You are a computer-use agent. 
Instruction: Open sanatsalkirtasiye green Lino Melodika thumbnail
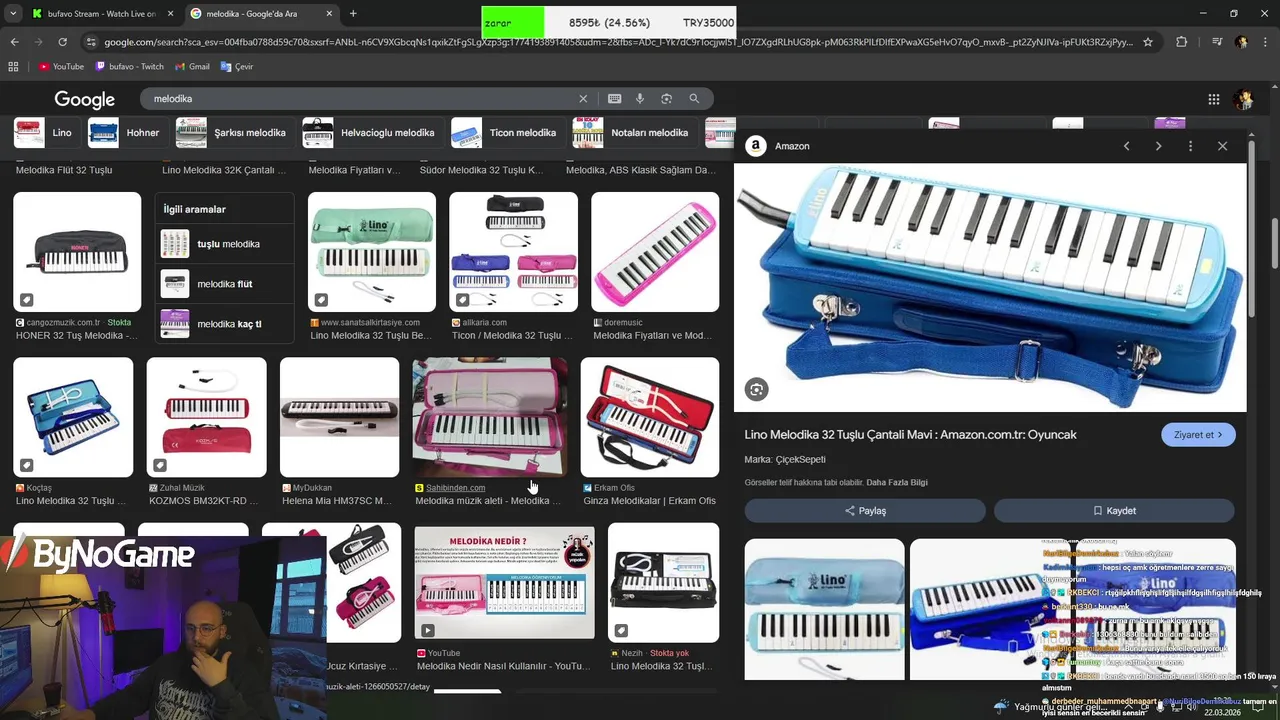point(372,252)
